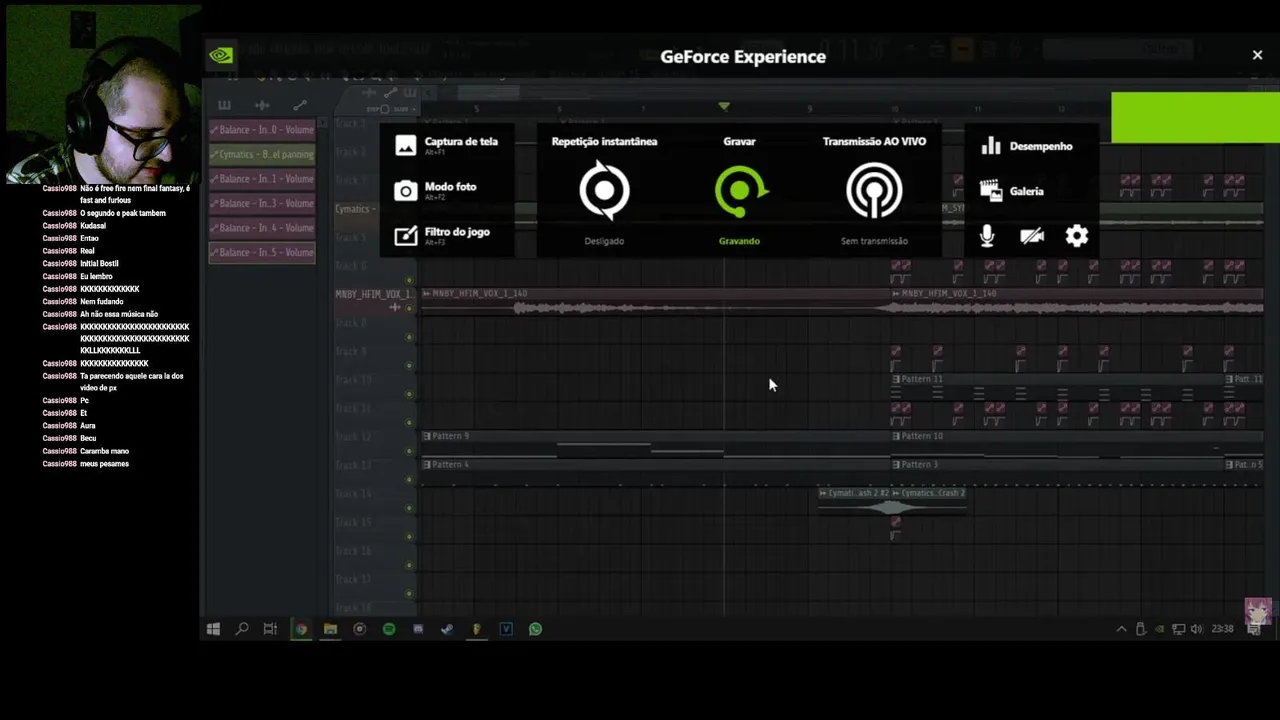Show piano patterns in FL Studio picker
1280x720 pixels.
pos(224,105)
